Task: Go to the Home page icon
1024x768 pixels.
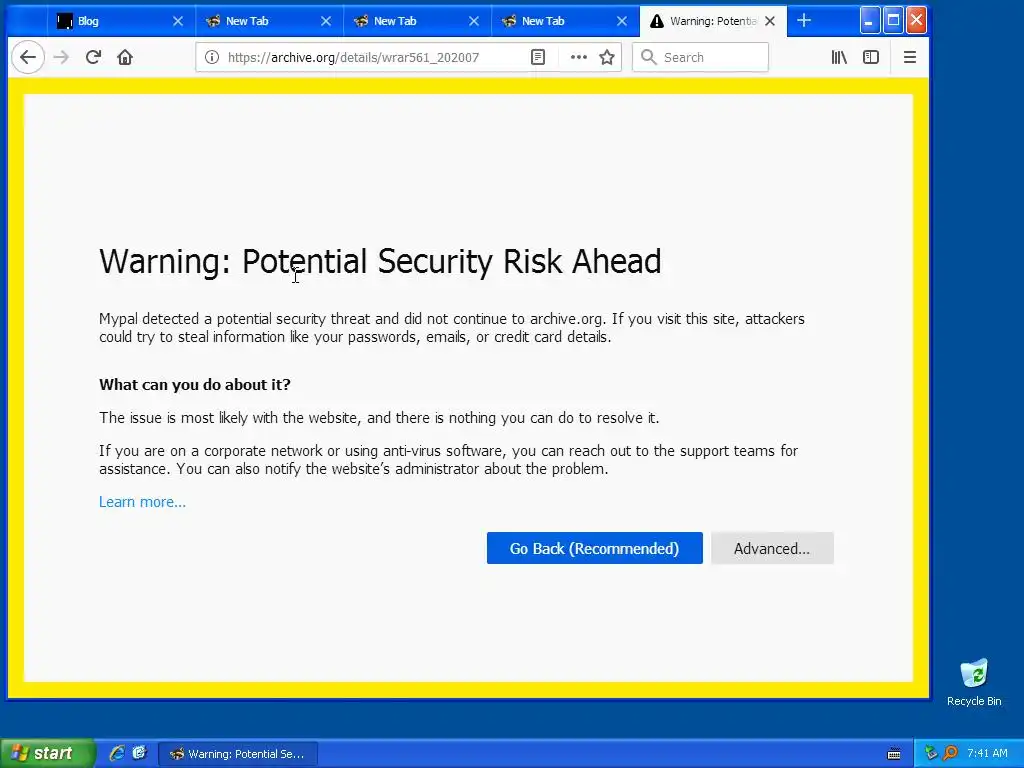Action: tap(125, 57)
